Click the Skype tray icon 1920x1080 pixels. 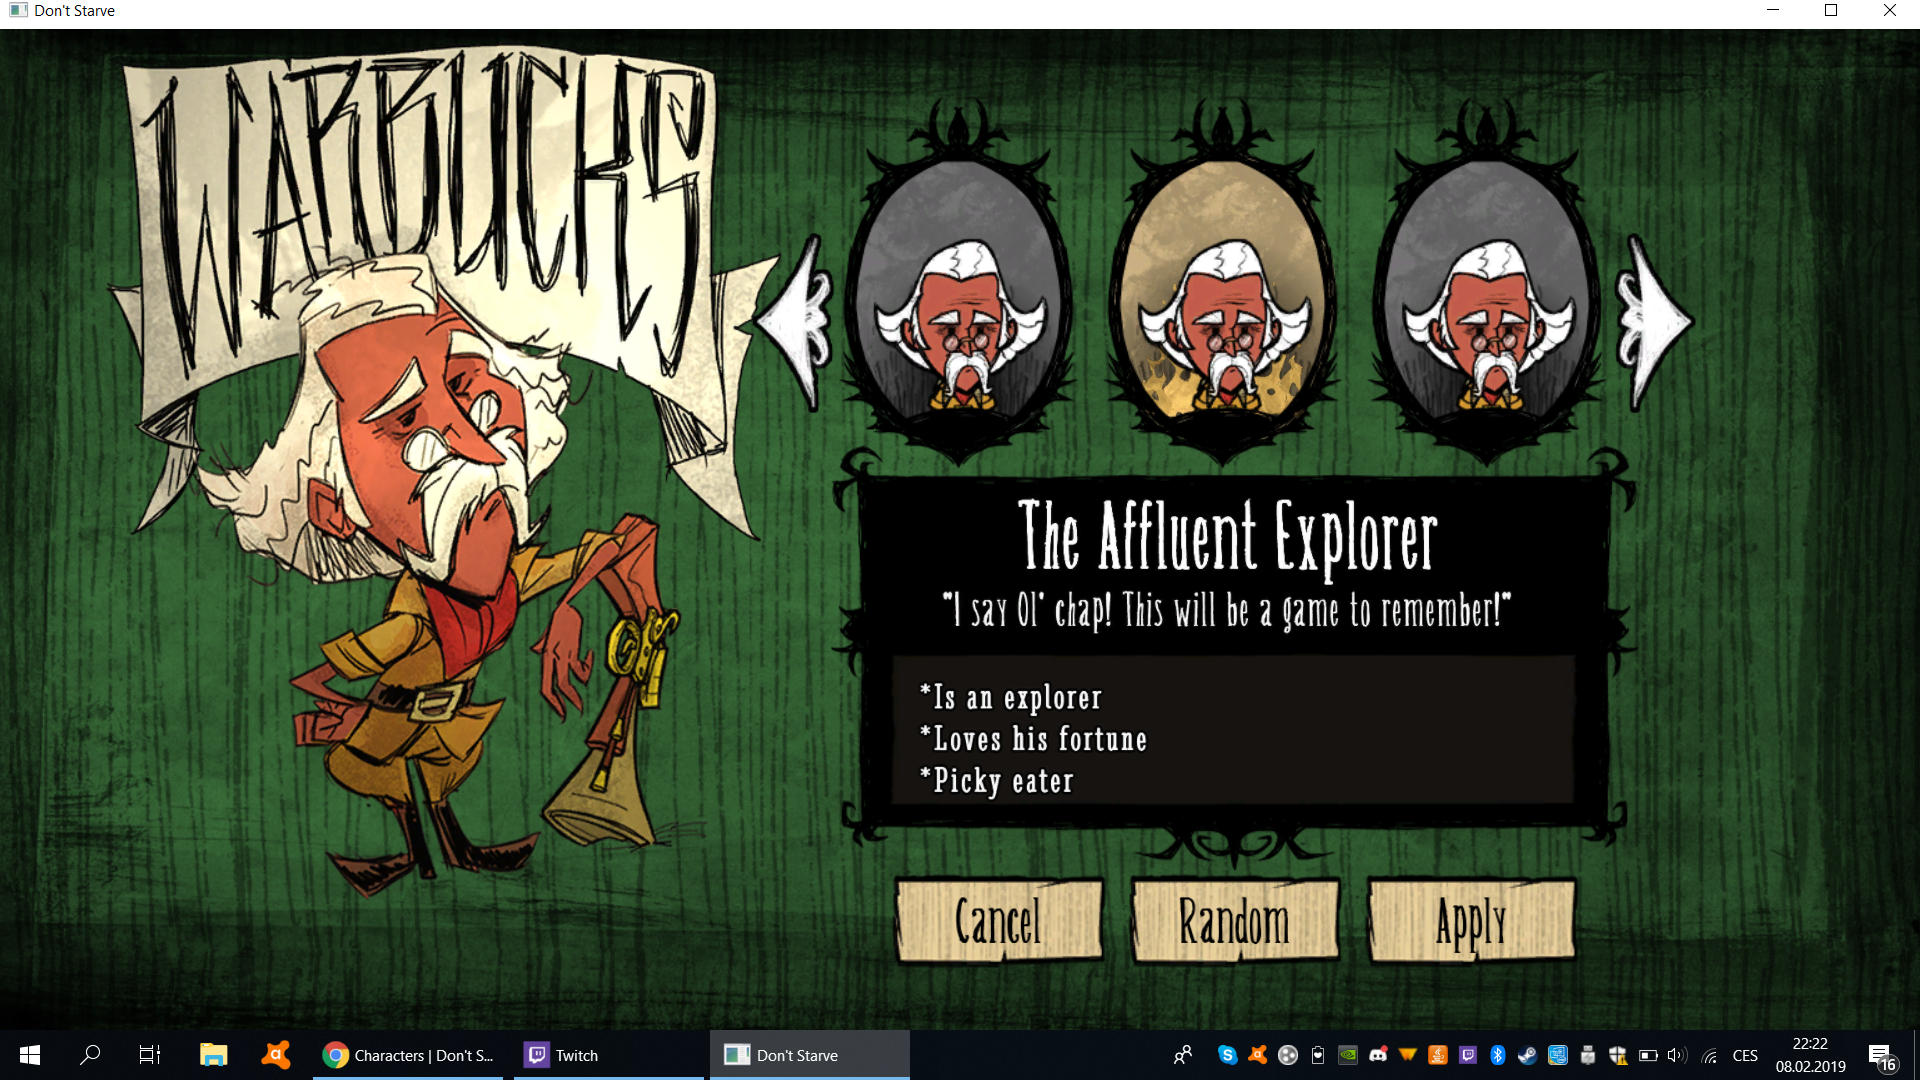click(x=1227, y=1055)
